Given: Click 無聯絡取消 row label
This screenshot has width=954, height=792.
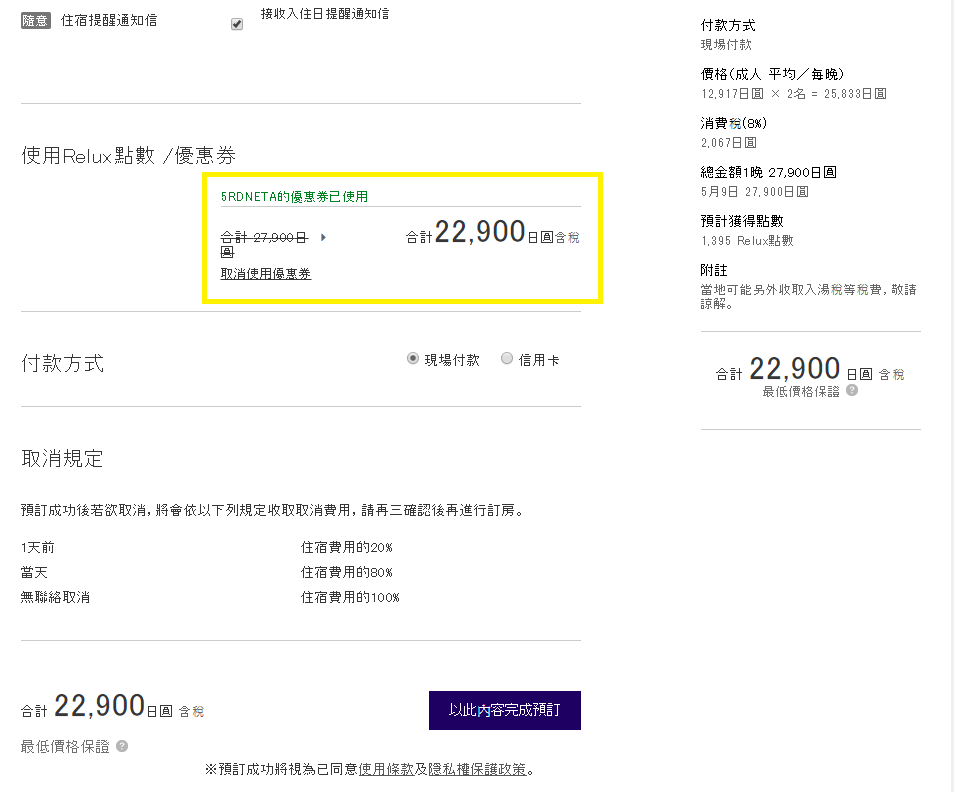Looking at the screenshot, I should pos(55,597).
